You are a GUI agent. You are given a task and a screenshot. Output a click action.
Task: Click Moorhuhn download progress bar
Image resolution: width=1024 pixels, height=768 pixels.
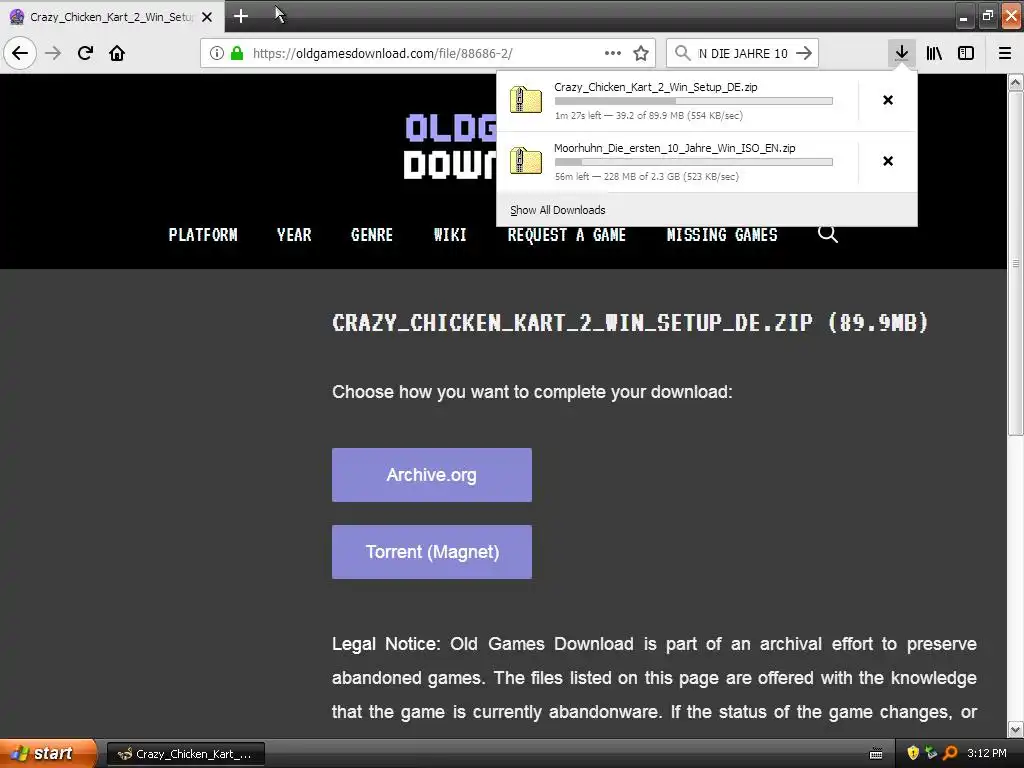click(x=694, y=161)
